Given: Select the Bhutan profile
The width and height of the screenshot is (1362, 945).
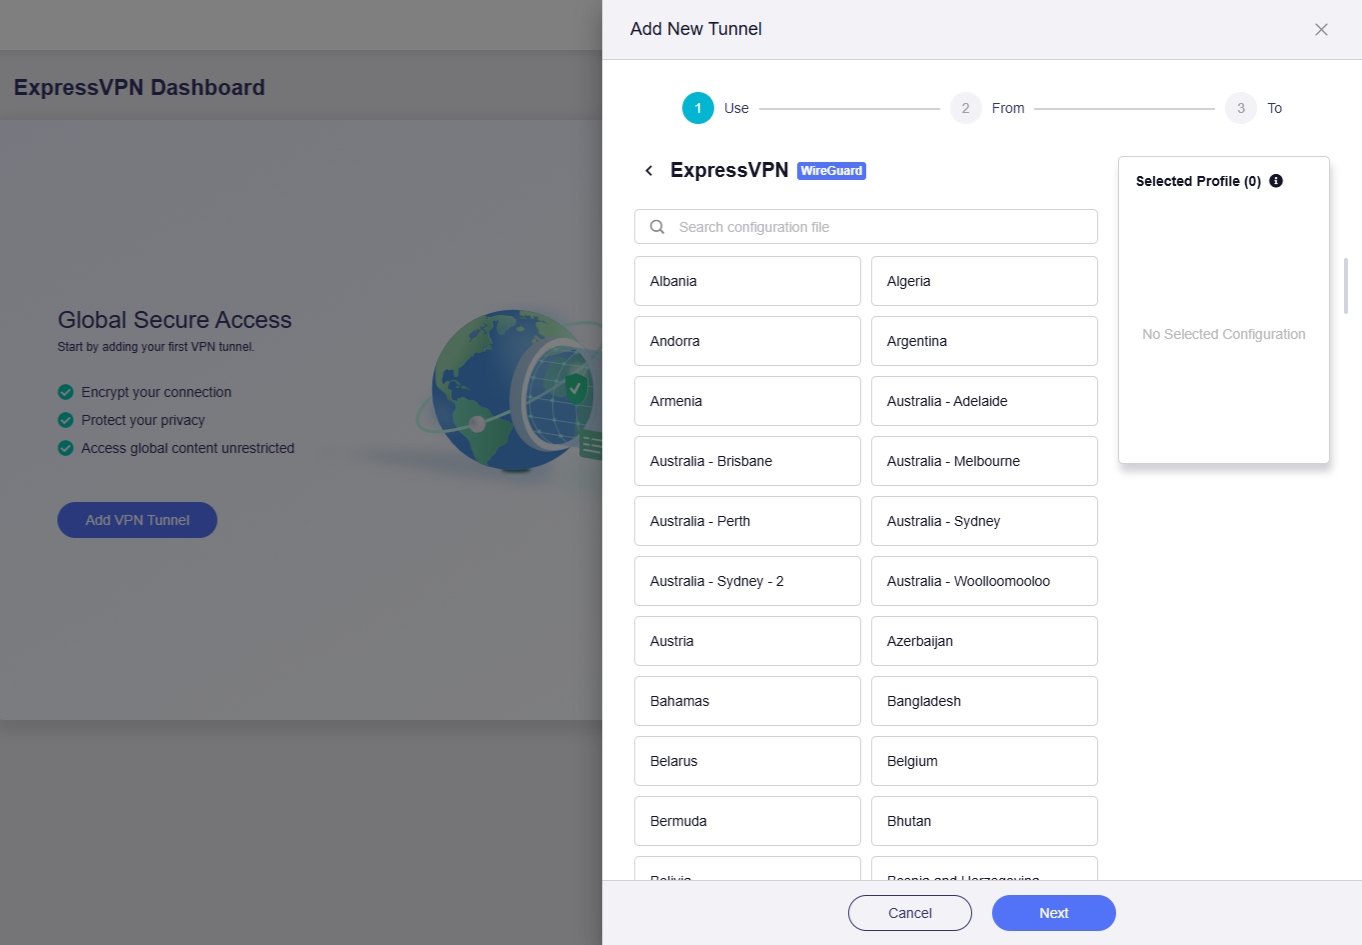Looking at the screenshot, I should click(984, 821).
